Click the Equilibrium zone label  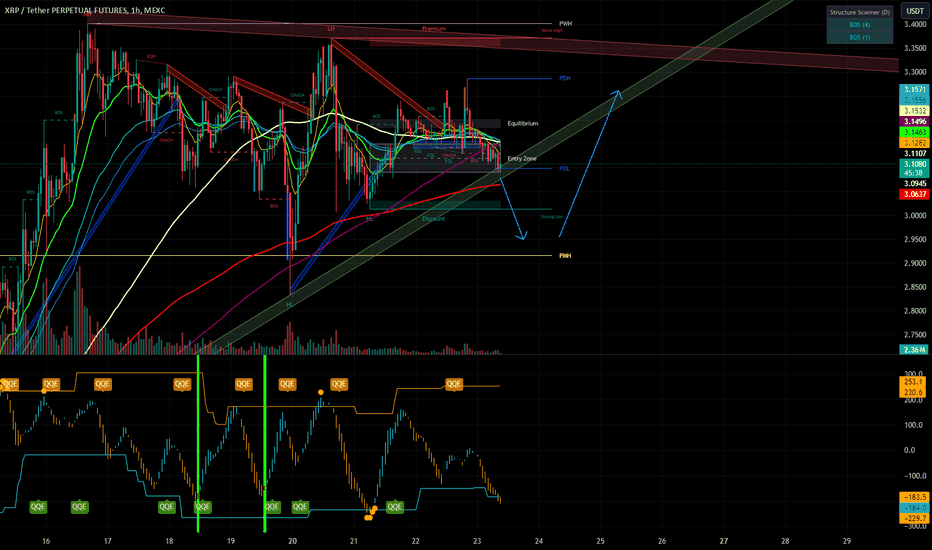522,124
